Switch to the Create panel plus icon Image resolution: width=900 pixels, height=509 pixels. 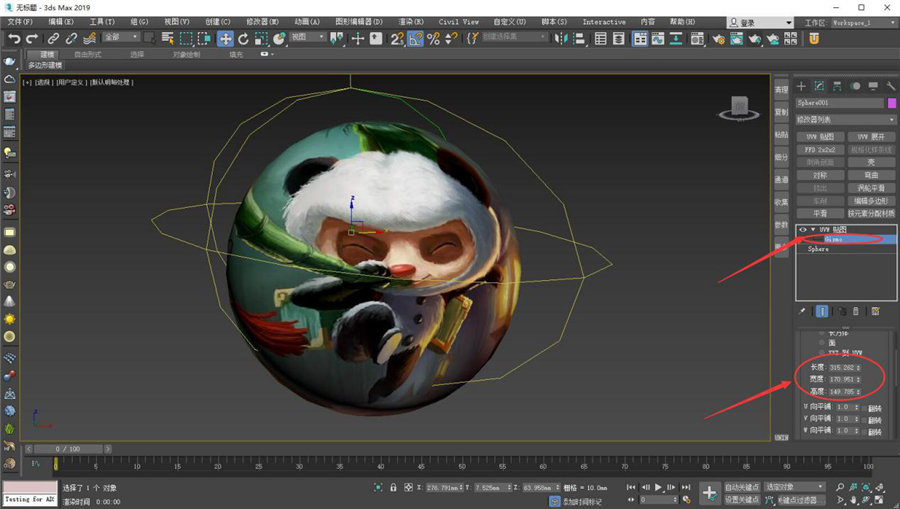[801, 86]
